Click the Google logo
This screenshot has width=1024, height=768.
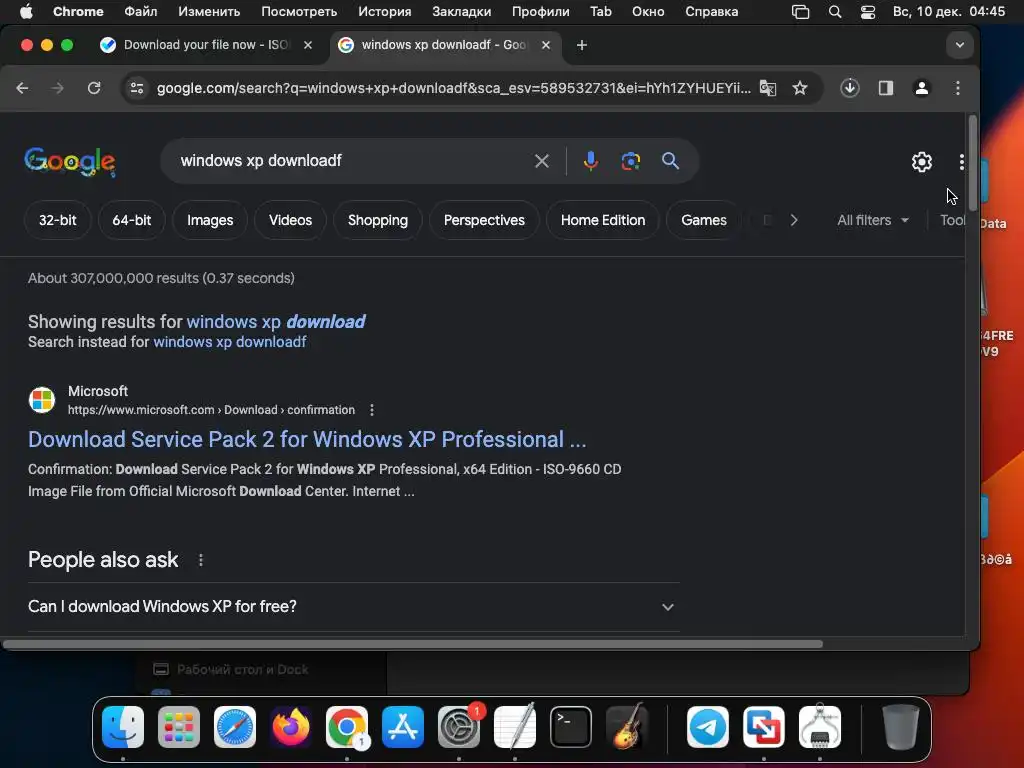[x=70, y=161]
